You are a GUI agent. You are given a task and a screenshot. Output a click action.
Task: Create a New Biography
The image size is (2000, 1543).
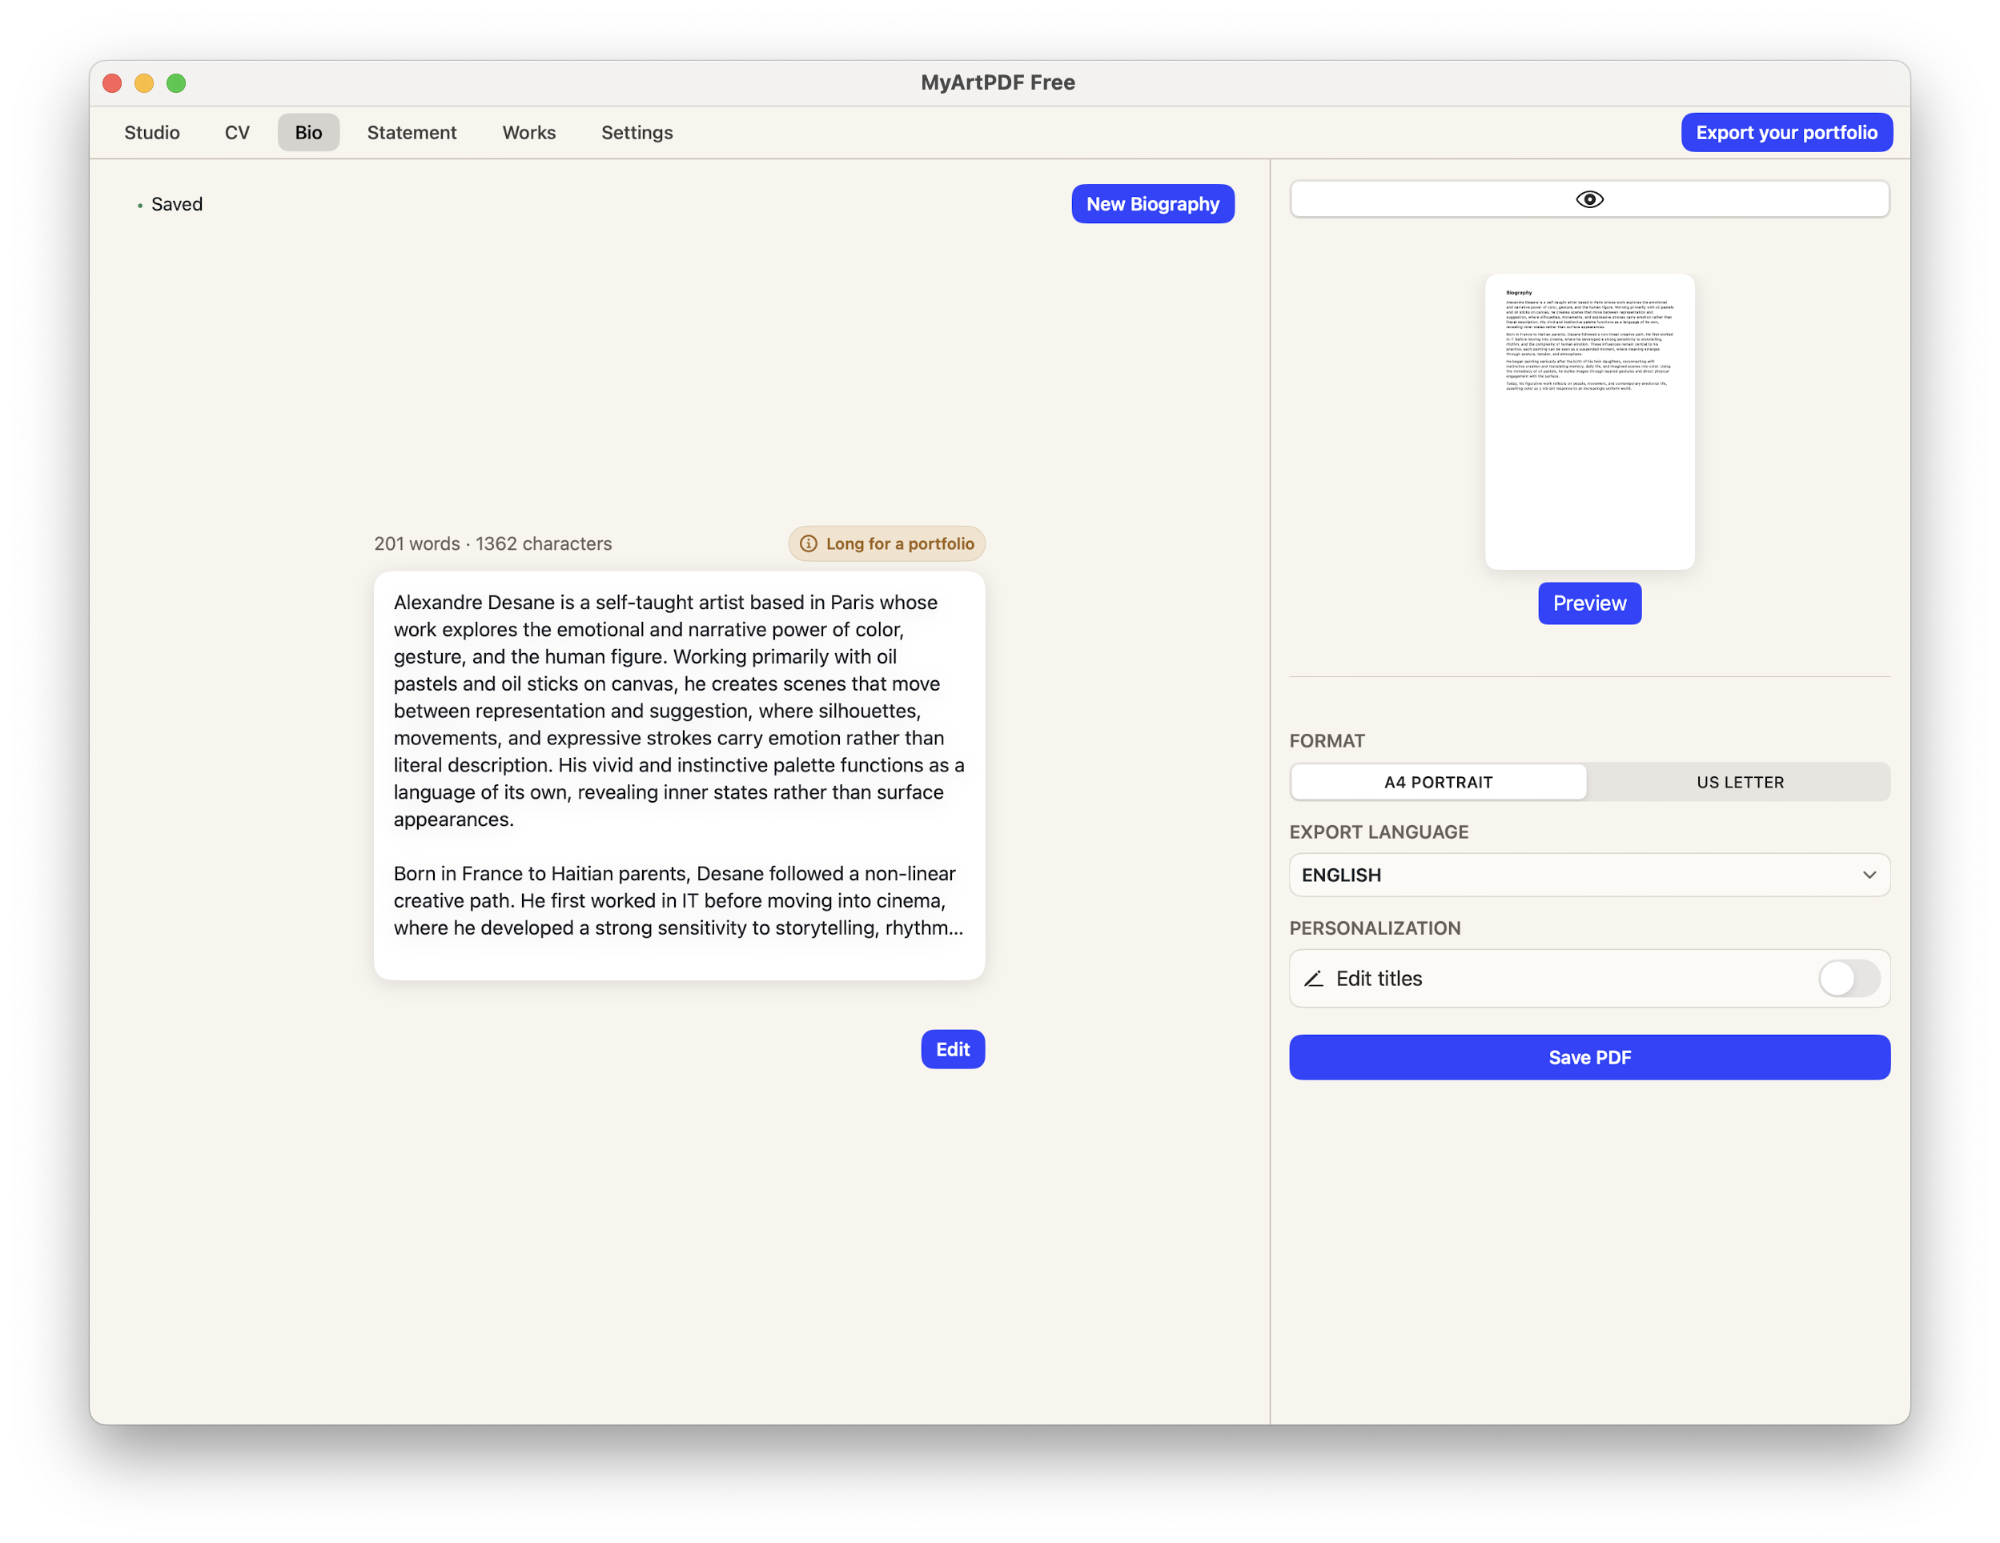(x=1152, y=203)
